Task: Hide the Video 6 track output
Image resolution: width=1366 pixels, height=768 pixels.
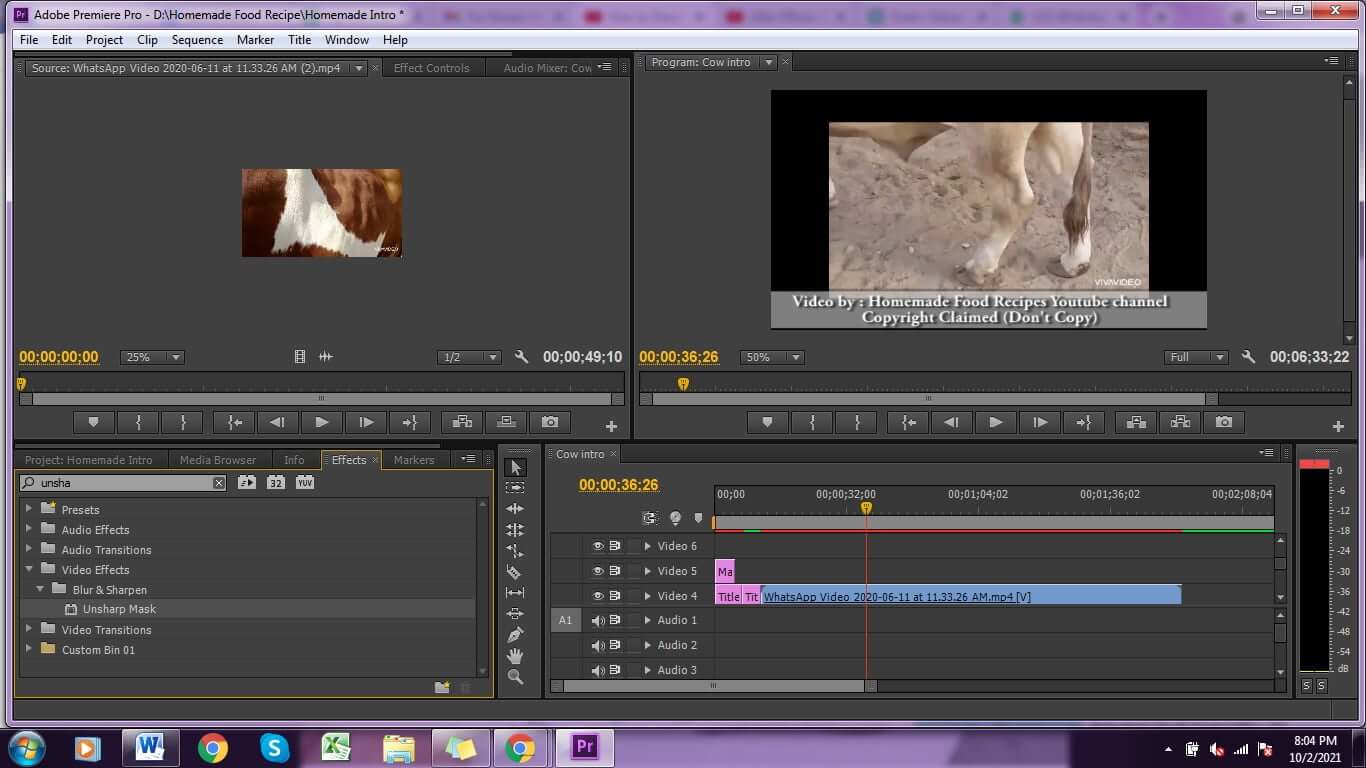Action: (x=598, y=546)
